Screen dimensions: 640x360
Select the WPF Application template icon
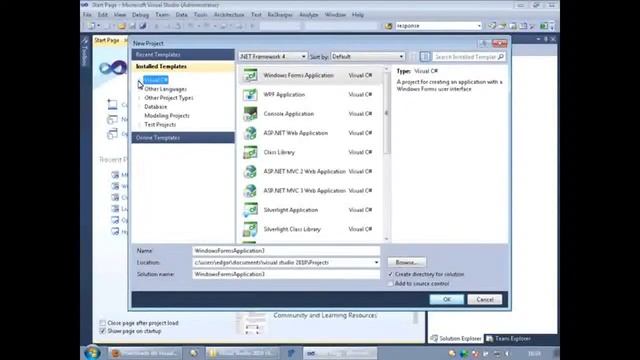[x=250, y=95]
